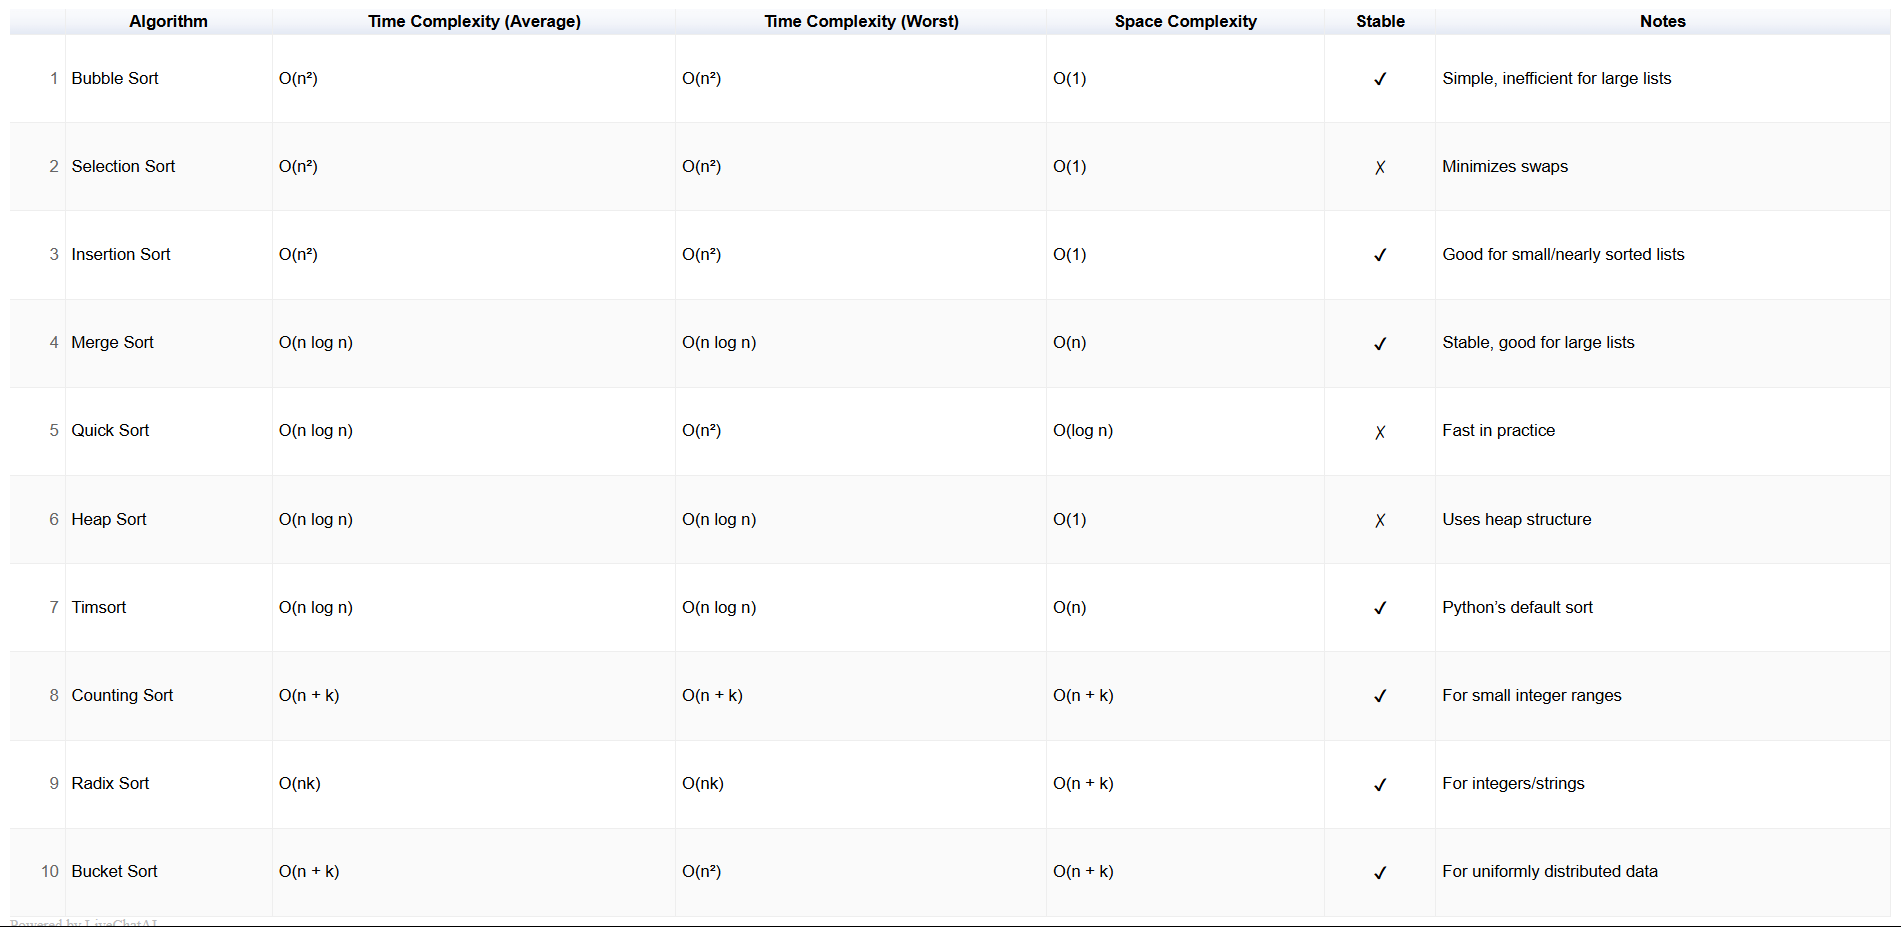Screen dimensions: 1901x927
Task: Select the Time Complexity (Average) column header
Action: click(474, 21)
